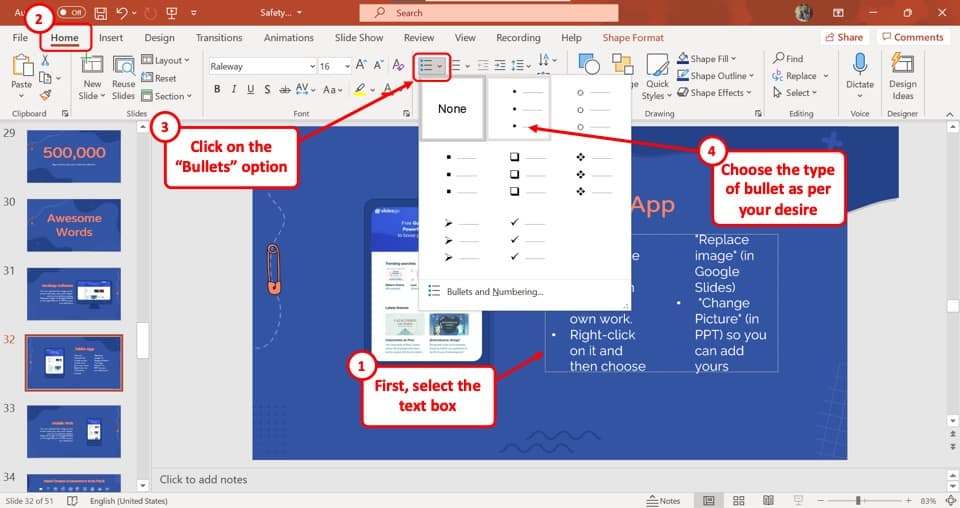Image resolution: width=960 pixels, height=508 pixels.
Task: Toggle Text Shadow formatting
Action: click(267, 89)
